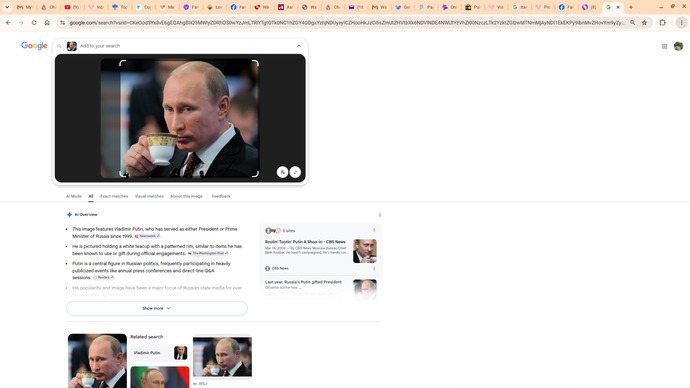
Task: Click the 'Related search' heading text
Action: 147,337
